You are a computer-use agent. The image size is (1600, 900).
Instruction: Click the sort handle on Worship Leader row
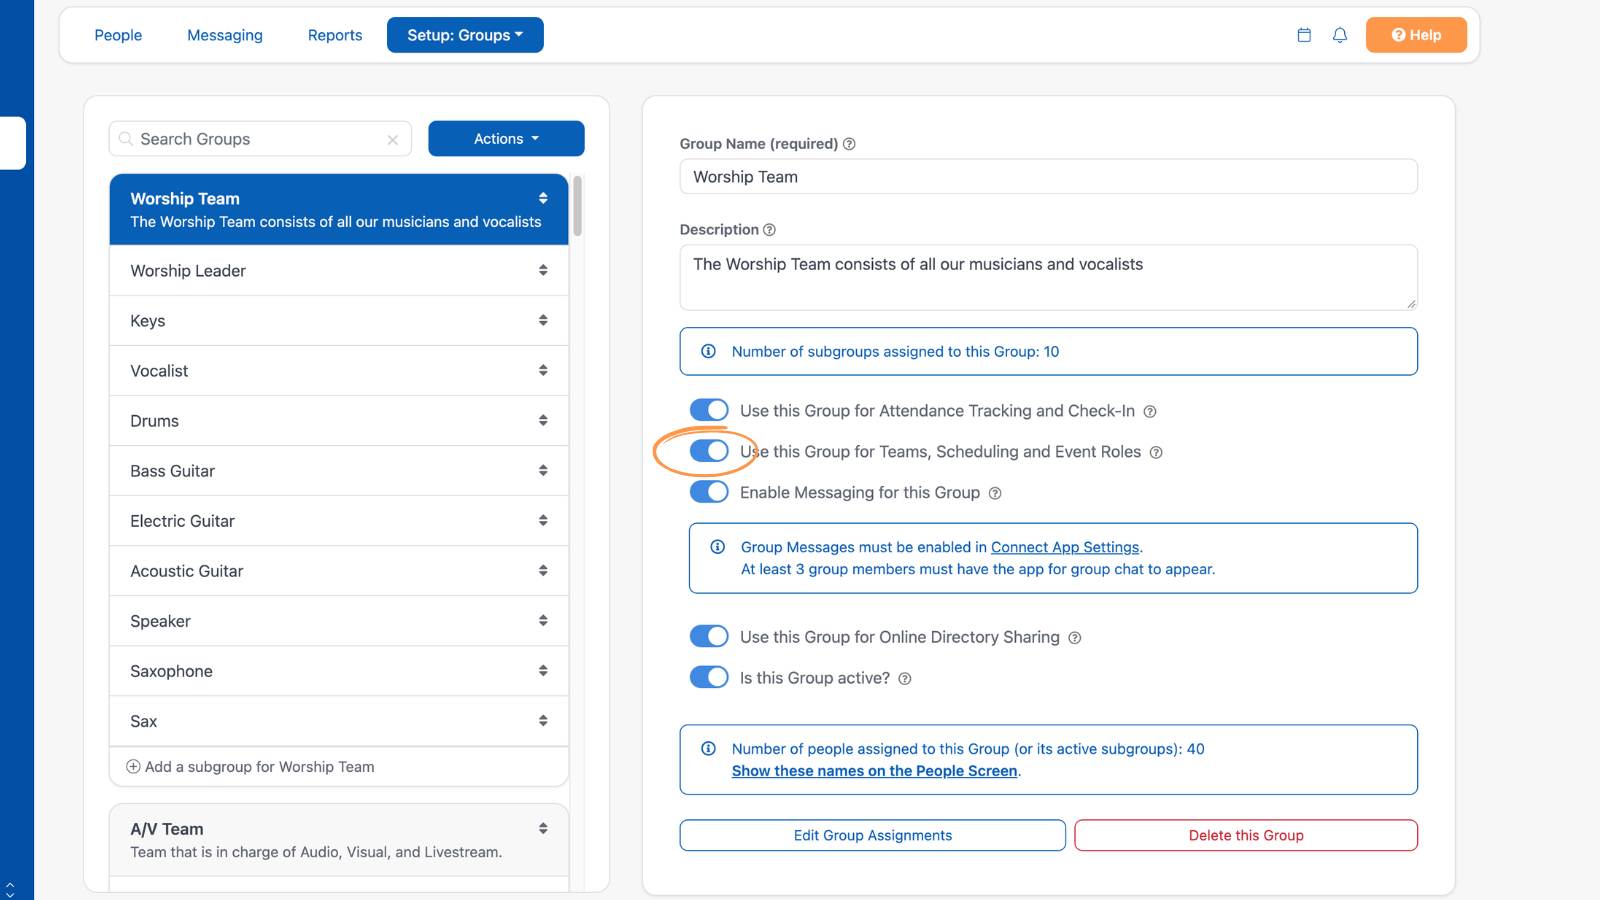[543, 271]
